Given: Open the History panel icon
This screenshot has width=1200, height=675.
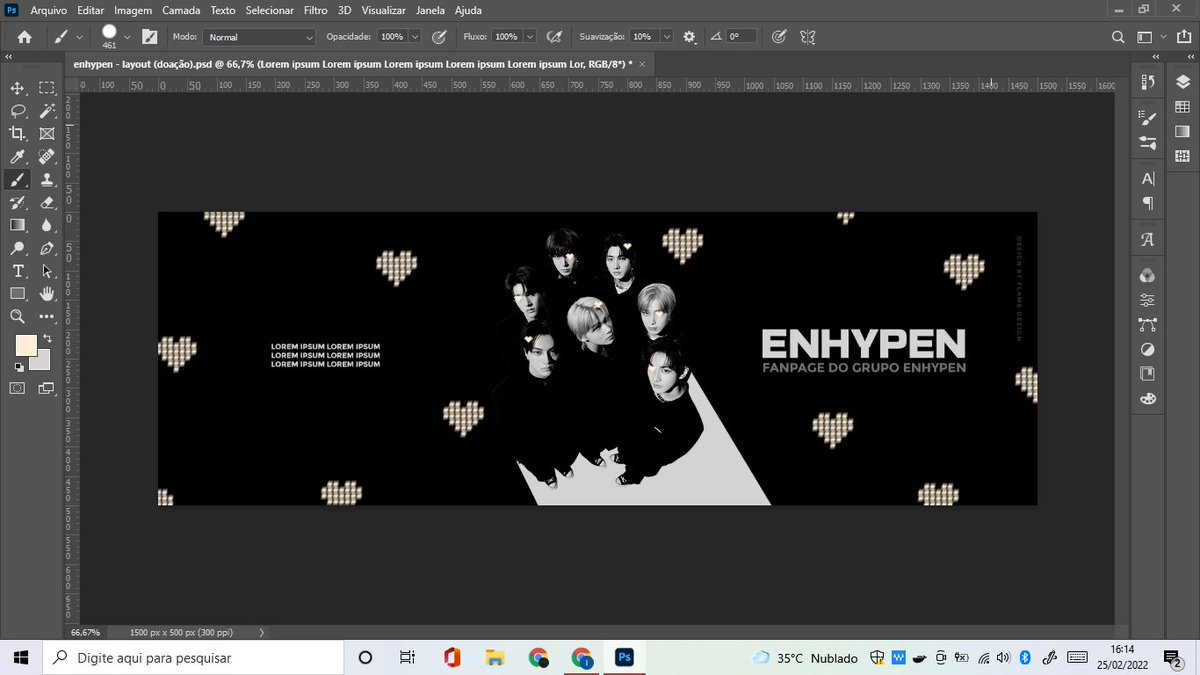Looking at the screenshot, I should click(1148, 82).
